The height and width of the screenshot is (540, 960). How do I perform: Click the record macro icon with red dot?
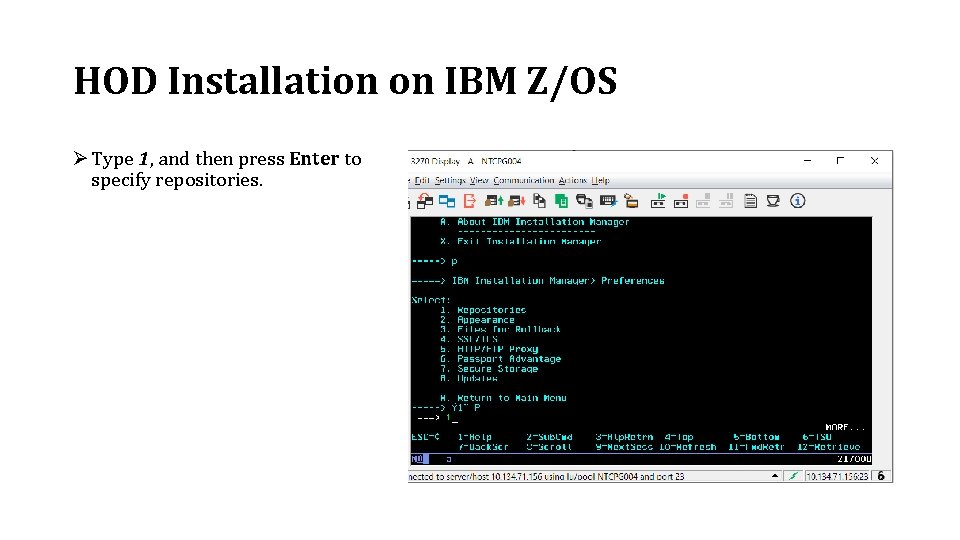pyautogui.click(x=681, y=201)
